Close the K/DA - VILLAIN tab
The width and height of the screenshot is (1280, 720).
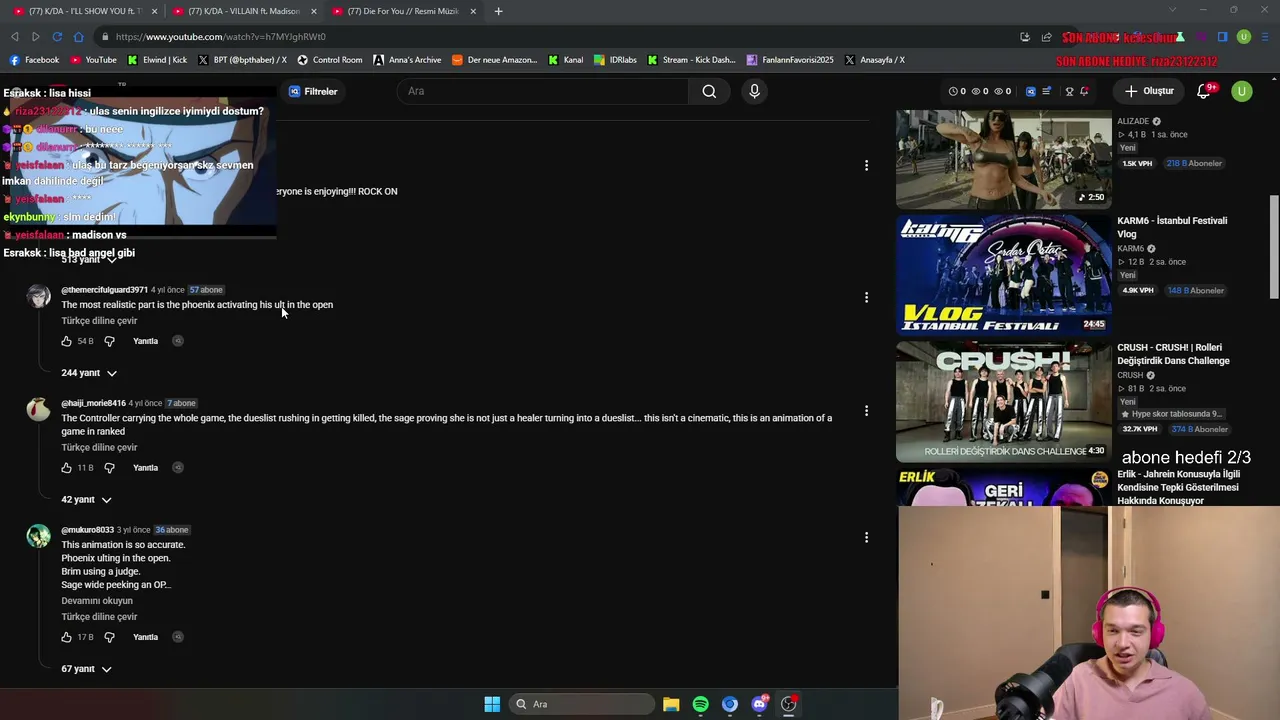pos(313,11)
